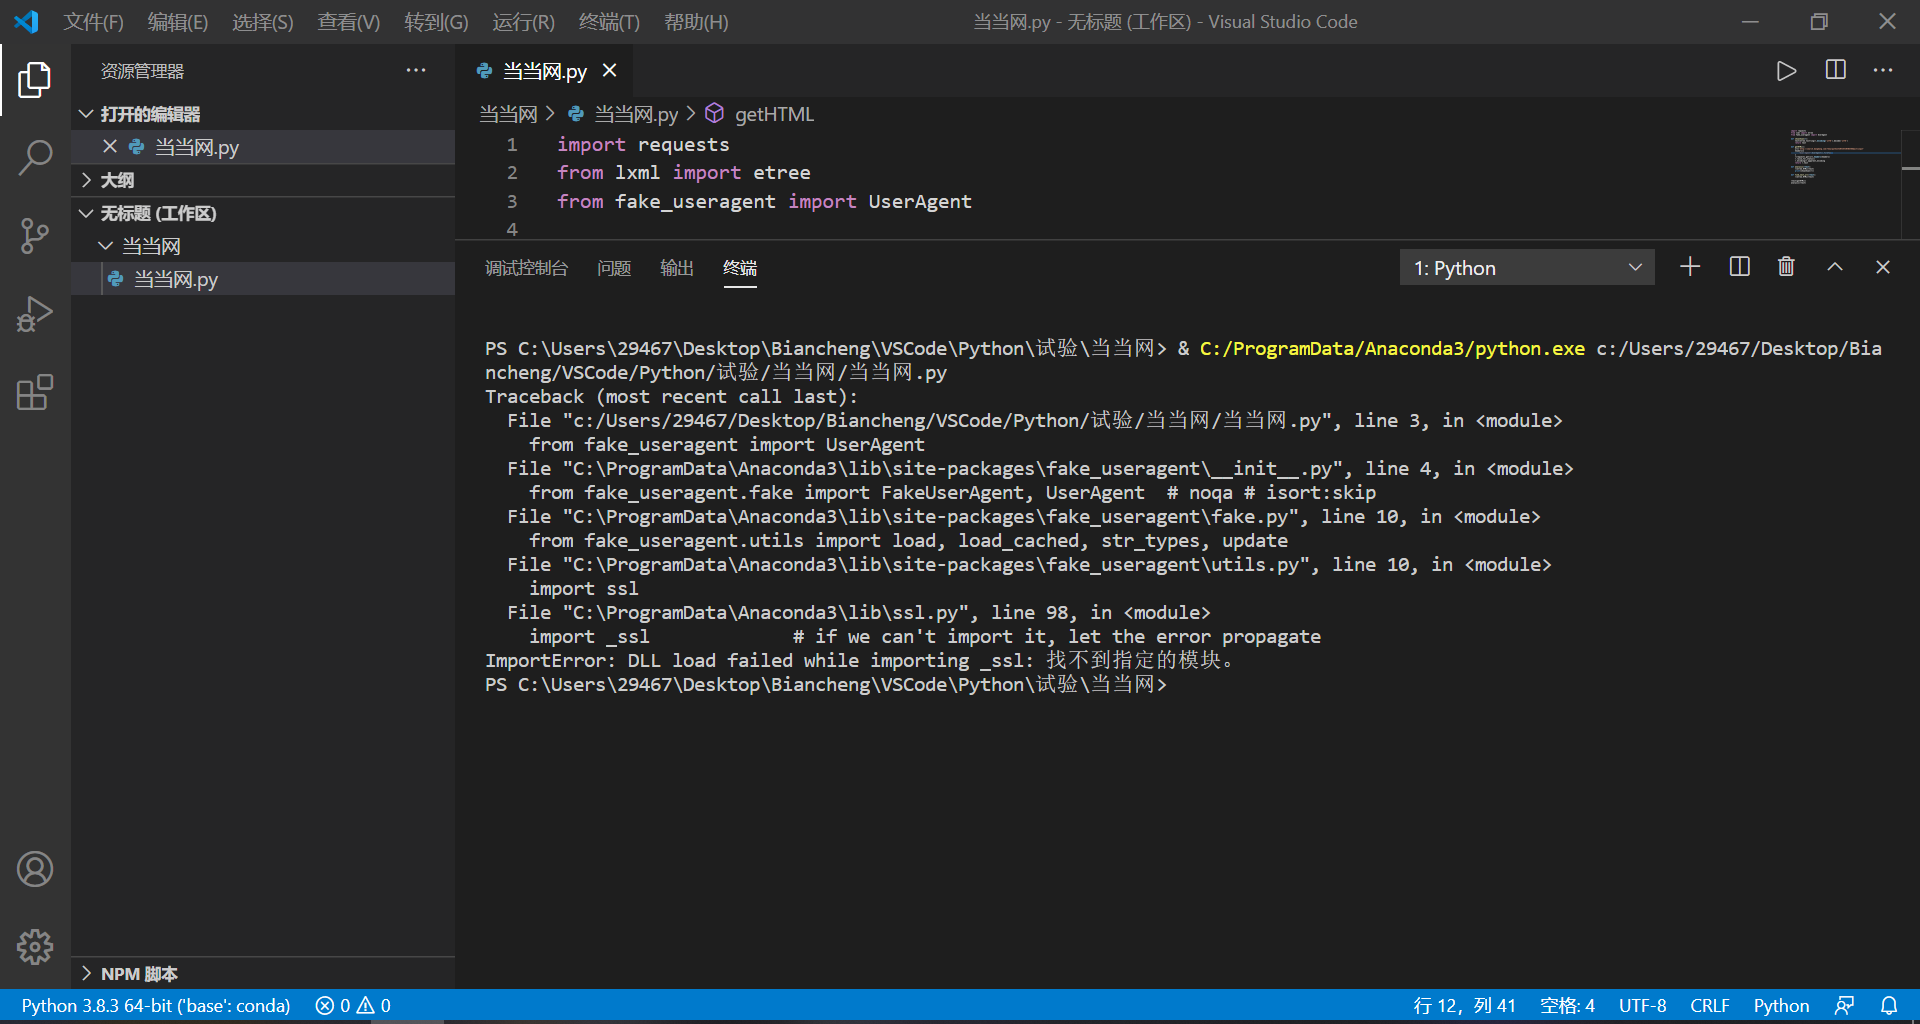The width and height of the screenshot is (1920, 1024).
Task: Split the terminal panel
Action: tap(1740, 267)
